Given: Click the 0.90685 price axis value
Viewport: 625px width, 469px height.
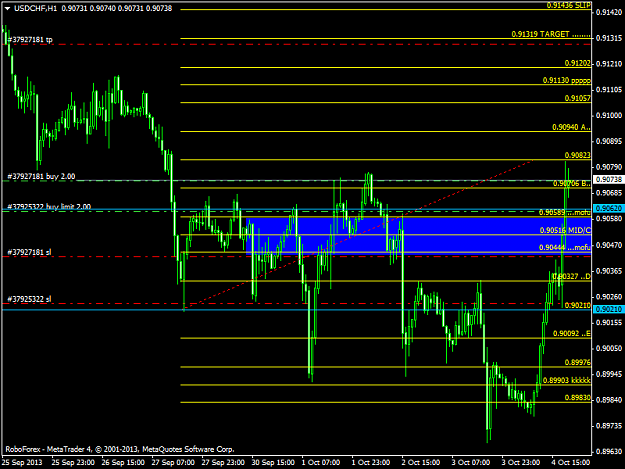Looking at the screenshot, I should [609, 193].
